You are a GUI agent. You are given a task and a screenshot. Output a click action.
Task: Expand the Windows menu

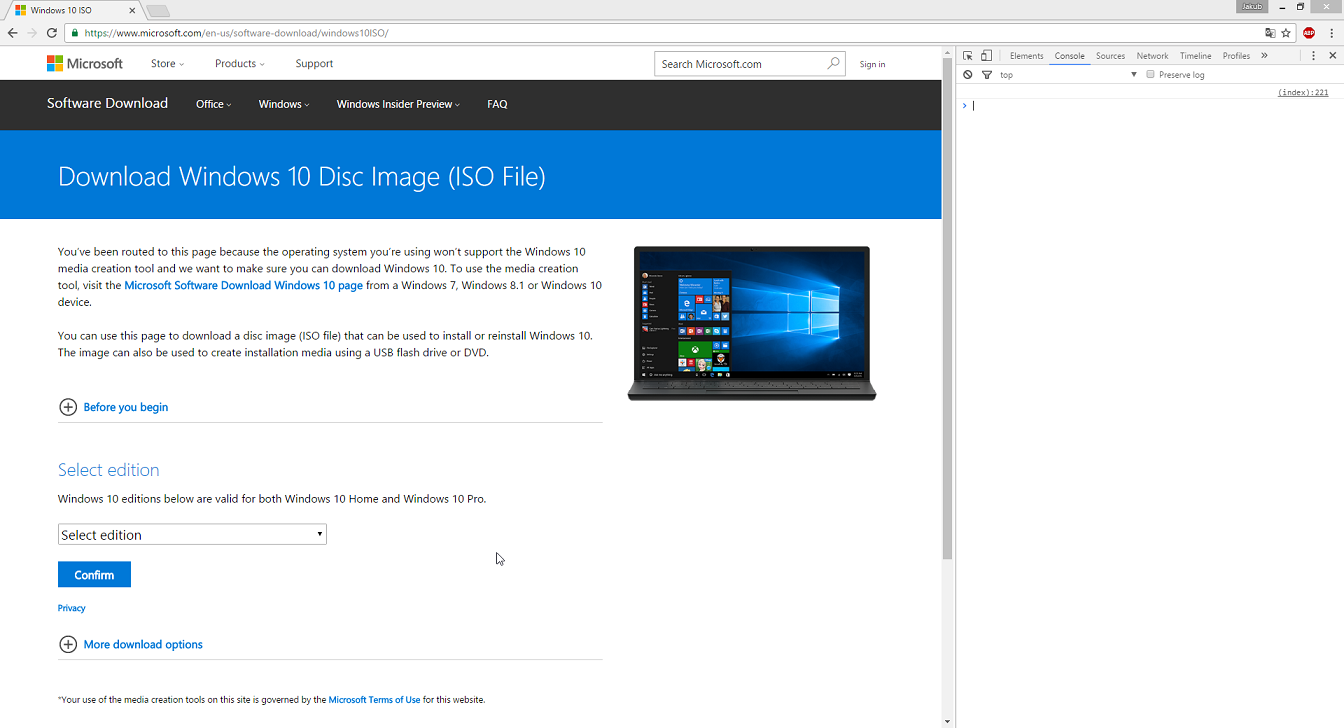(283, 104)
